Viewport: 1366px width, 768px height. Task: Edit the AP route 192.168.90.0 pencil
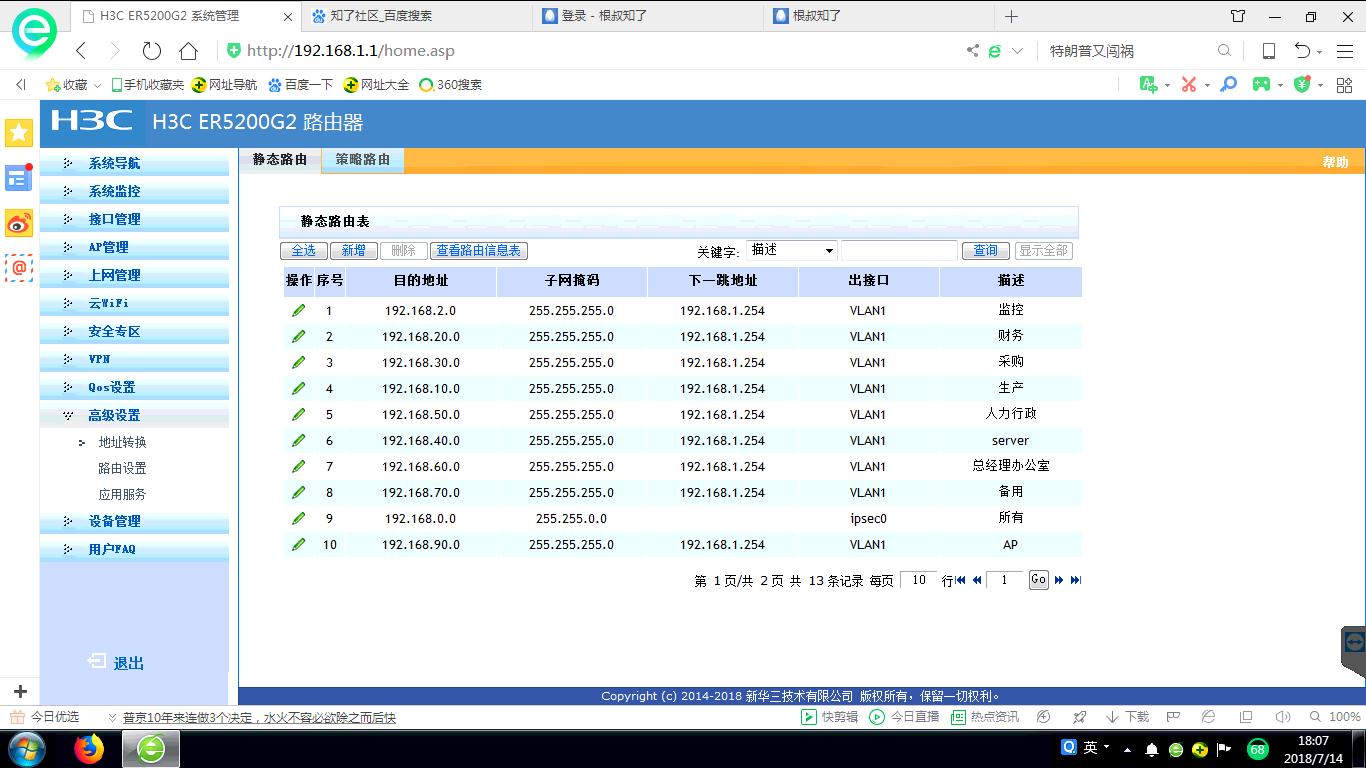298,545
